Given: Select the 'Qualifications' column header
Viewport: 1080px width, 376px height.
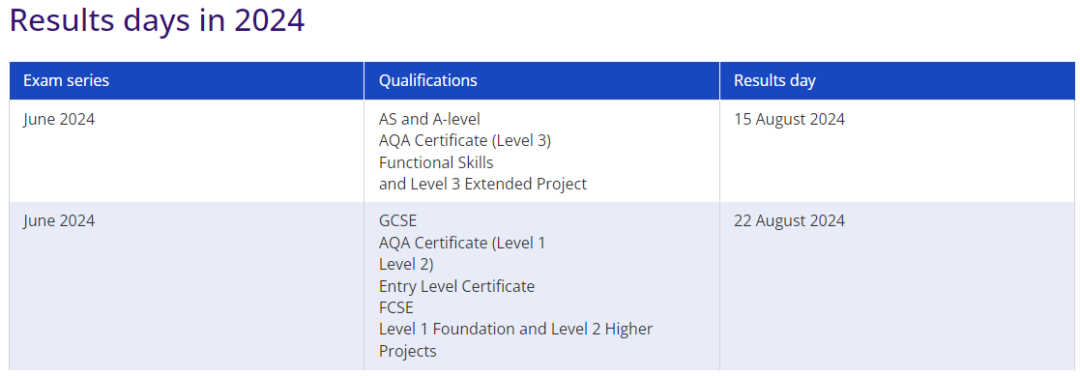Looking at the screenshot, I should coord(541,81).
